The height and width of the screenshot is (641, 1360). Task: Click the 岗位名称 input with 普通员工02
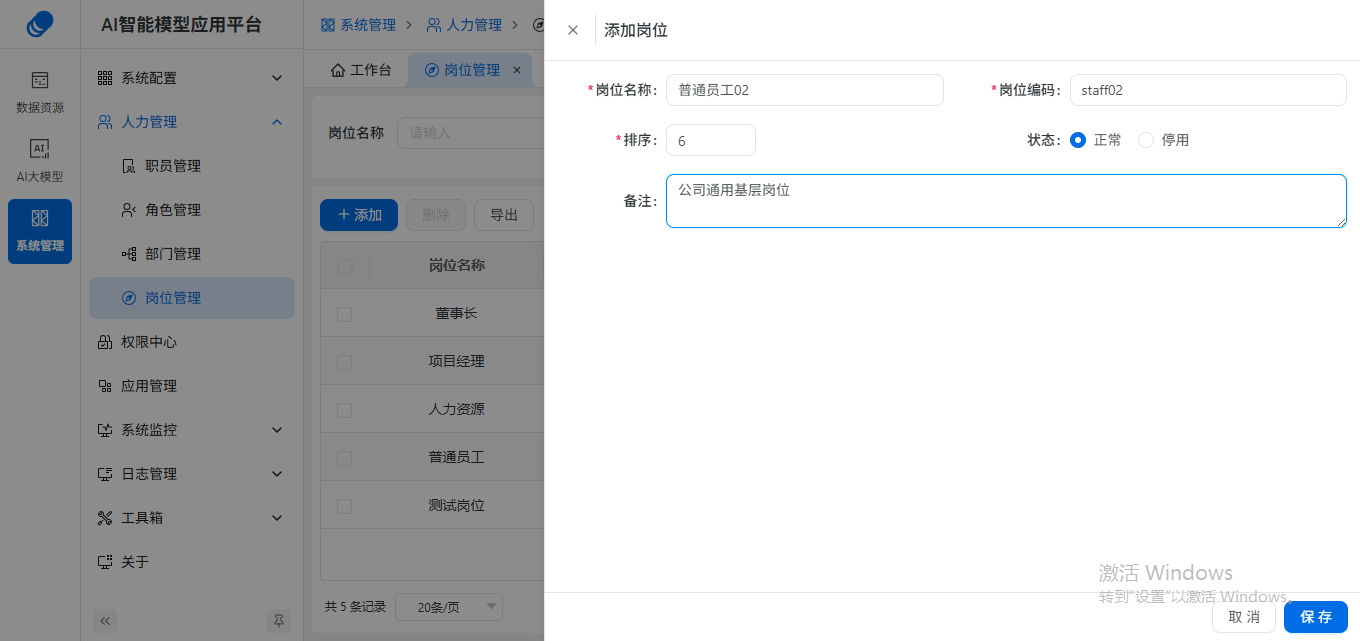[805, 90]
